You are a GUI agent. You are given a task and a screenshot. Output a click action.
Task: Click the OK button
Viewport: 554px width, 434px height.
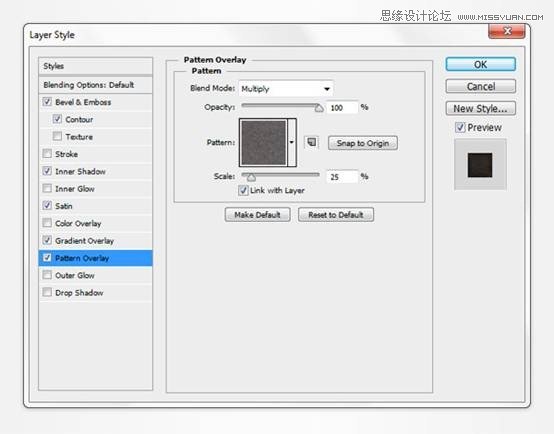pyautogui.click(x=481, y=64)
